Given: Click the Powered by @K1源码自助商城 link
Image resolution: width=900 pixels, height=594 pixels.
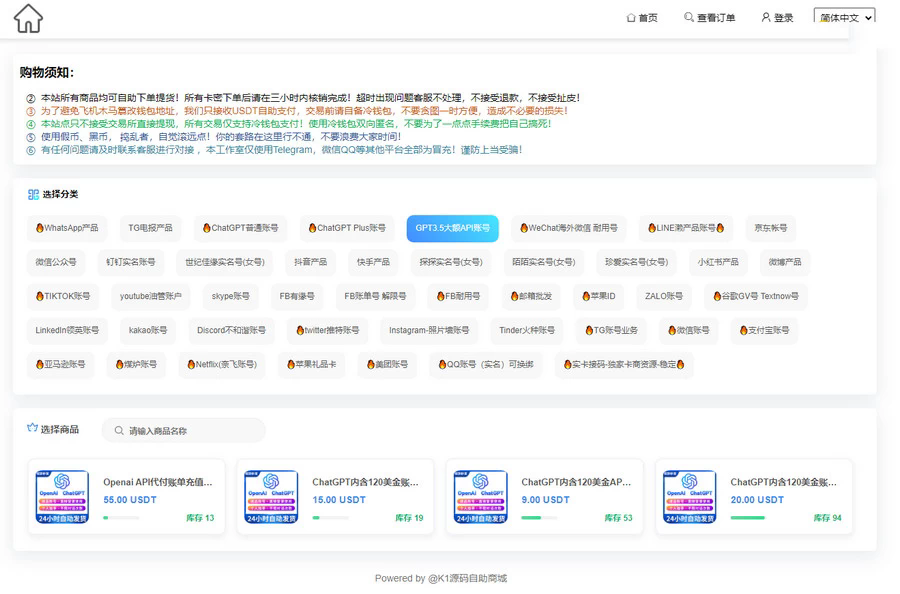Looking at the screenshot, I should pyautogui.click(x=440, y=578).
